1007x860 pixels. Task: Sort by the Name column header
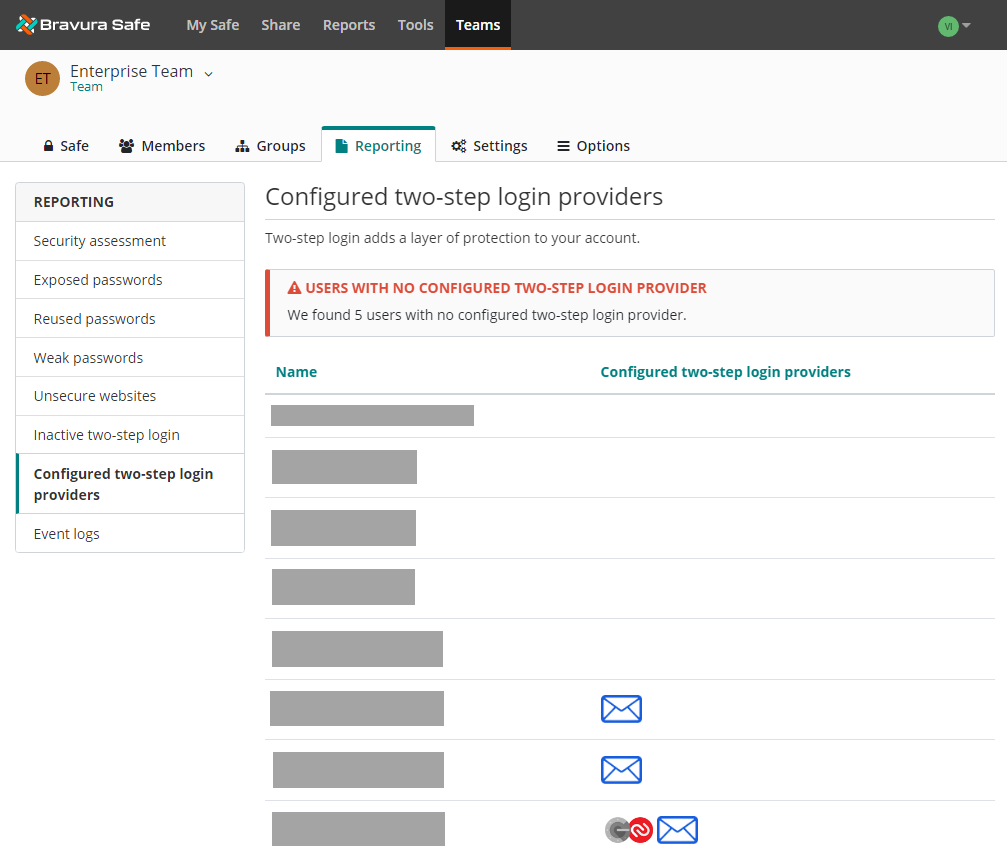tap(296, 372)
